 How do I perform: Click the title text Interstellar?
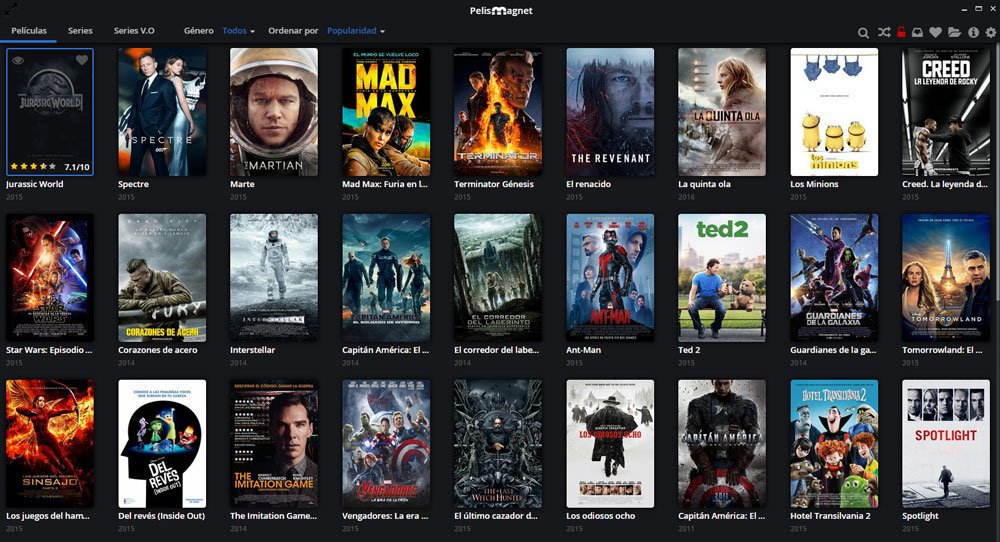[253, 350]
